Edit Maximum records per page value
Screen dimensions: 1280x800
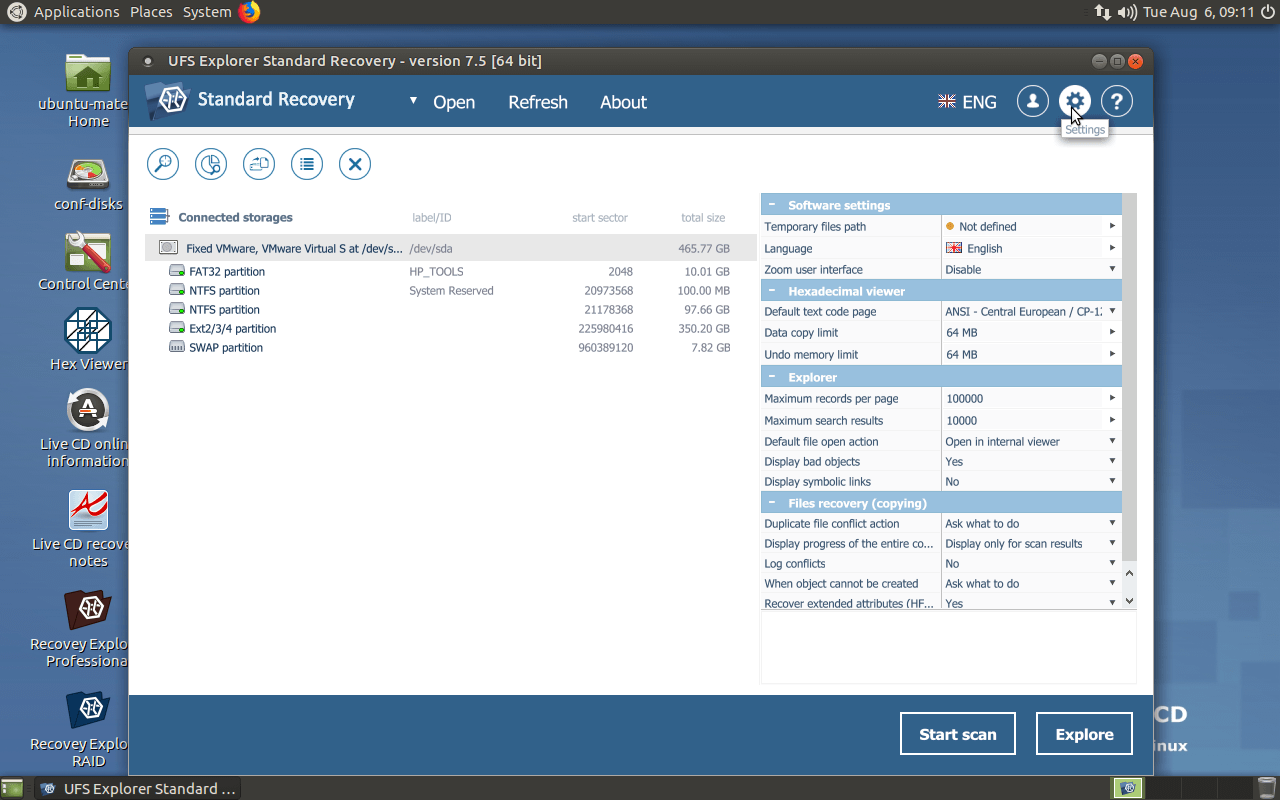(1031, 398)
